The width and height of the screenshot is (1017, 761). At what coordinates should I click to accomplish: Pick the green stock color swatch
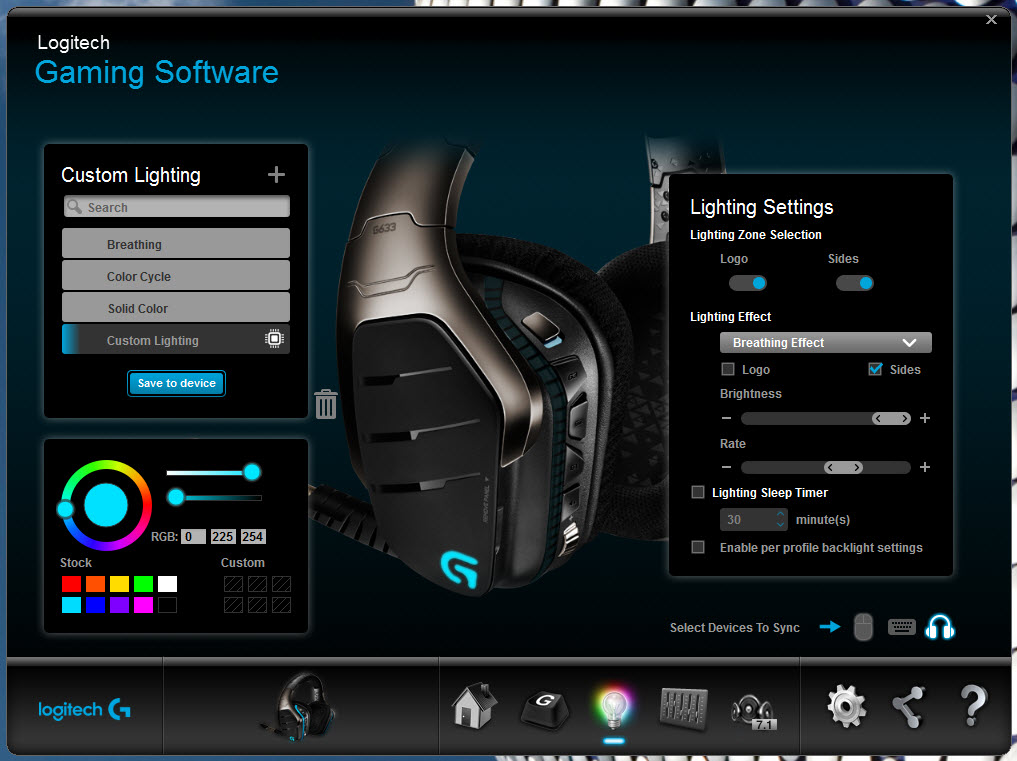click(x=143, y=584)
